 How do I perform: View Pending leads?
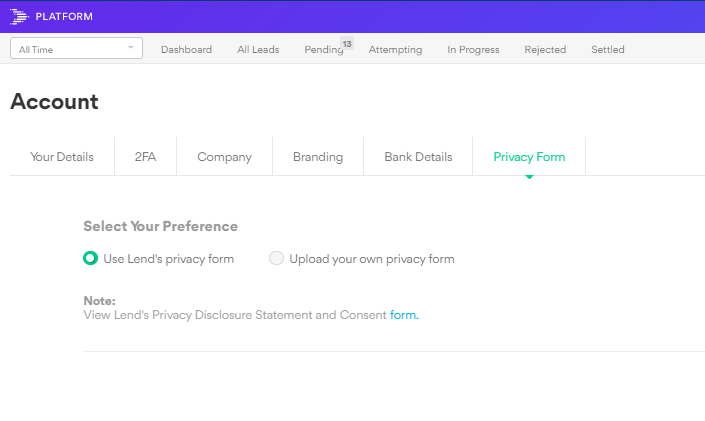tap(323, 50)
